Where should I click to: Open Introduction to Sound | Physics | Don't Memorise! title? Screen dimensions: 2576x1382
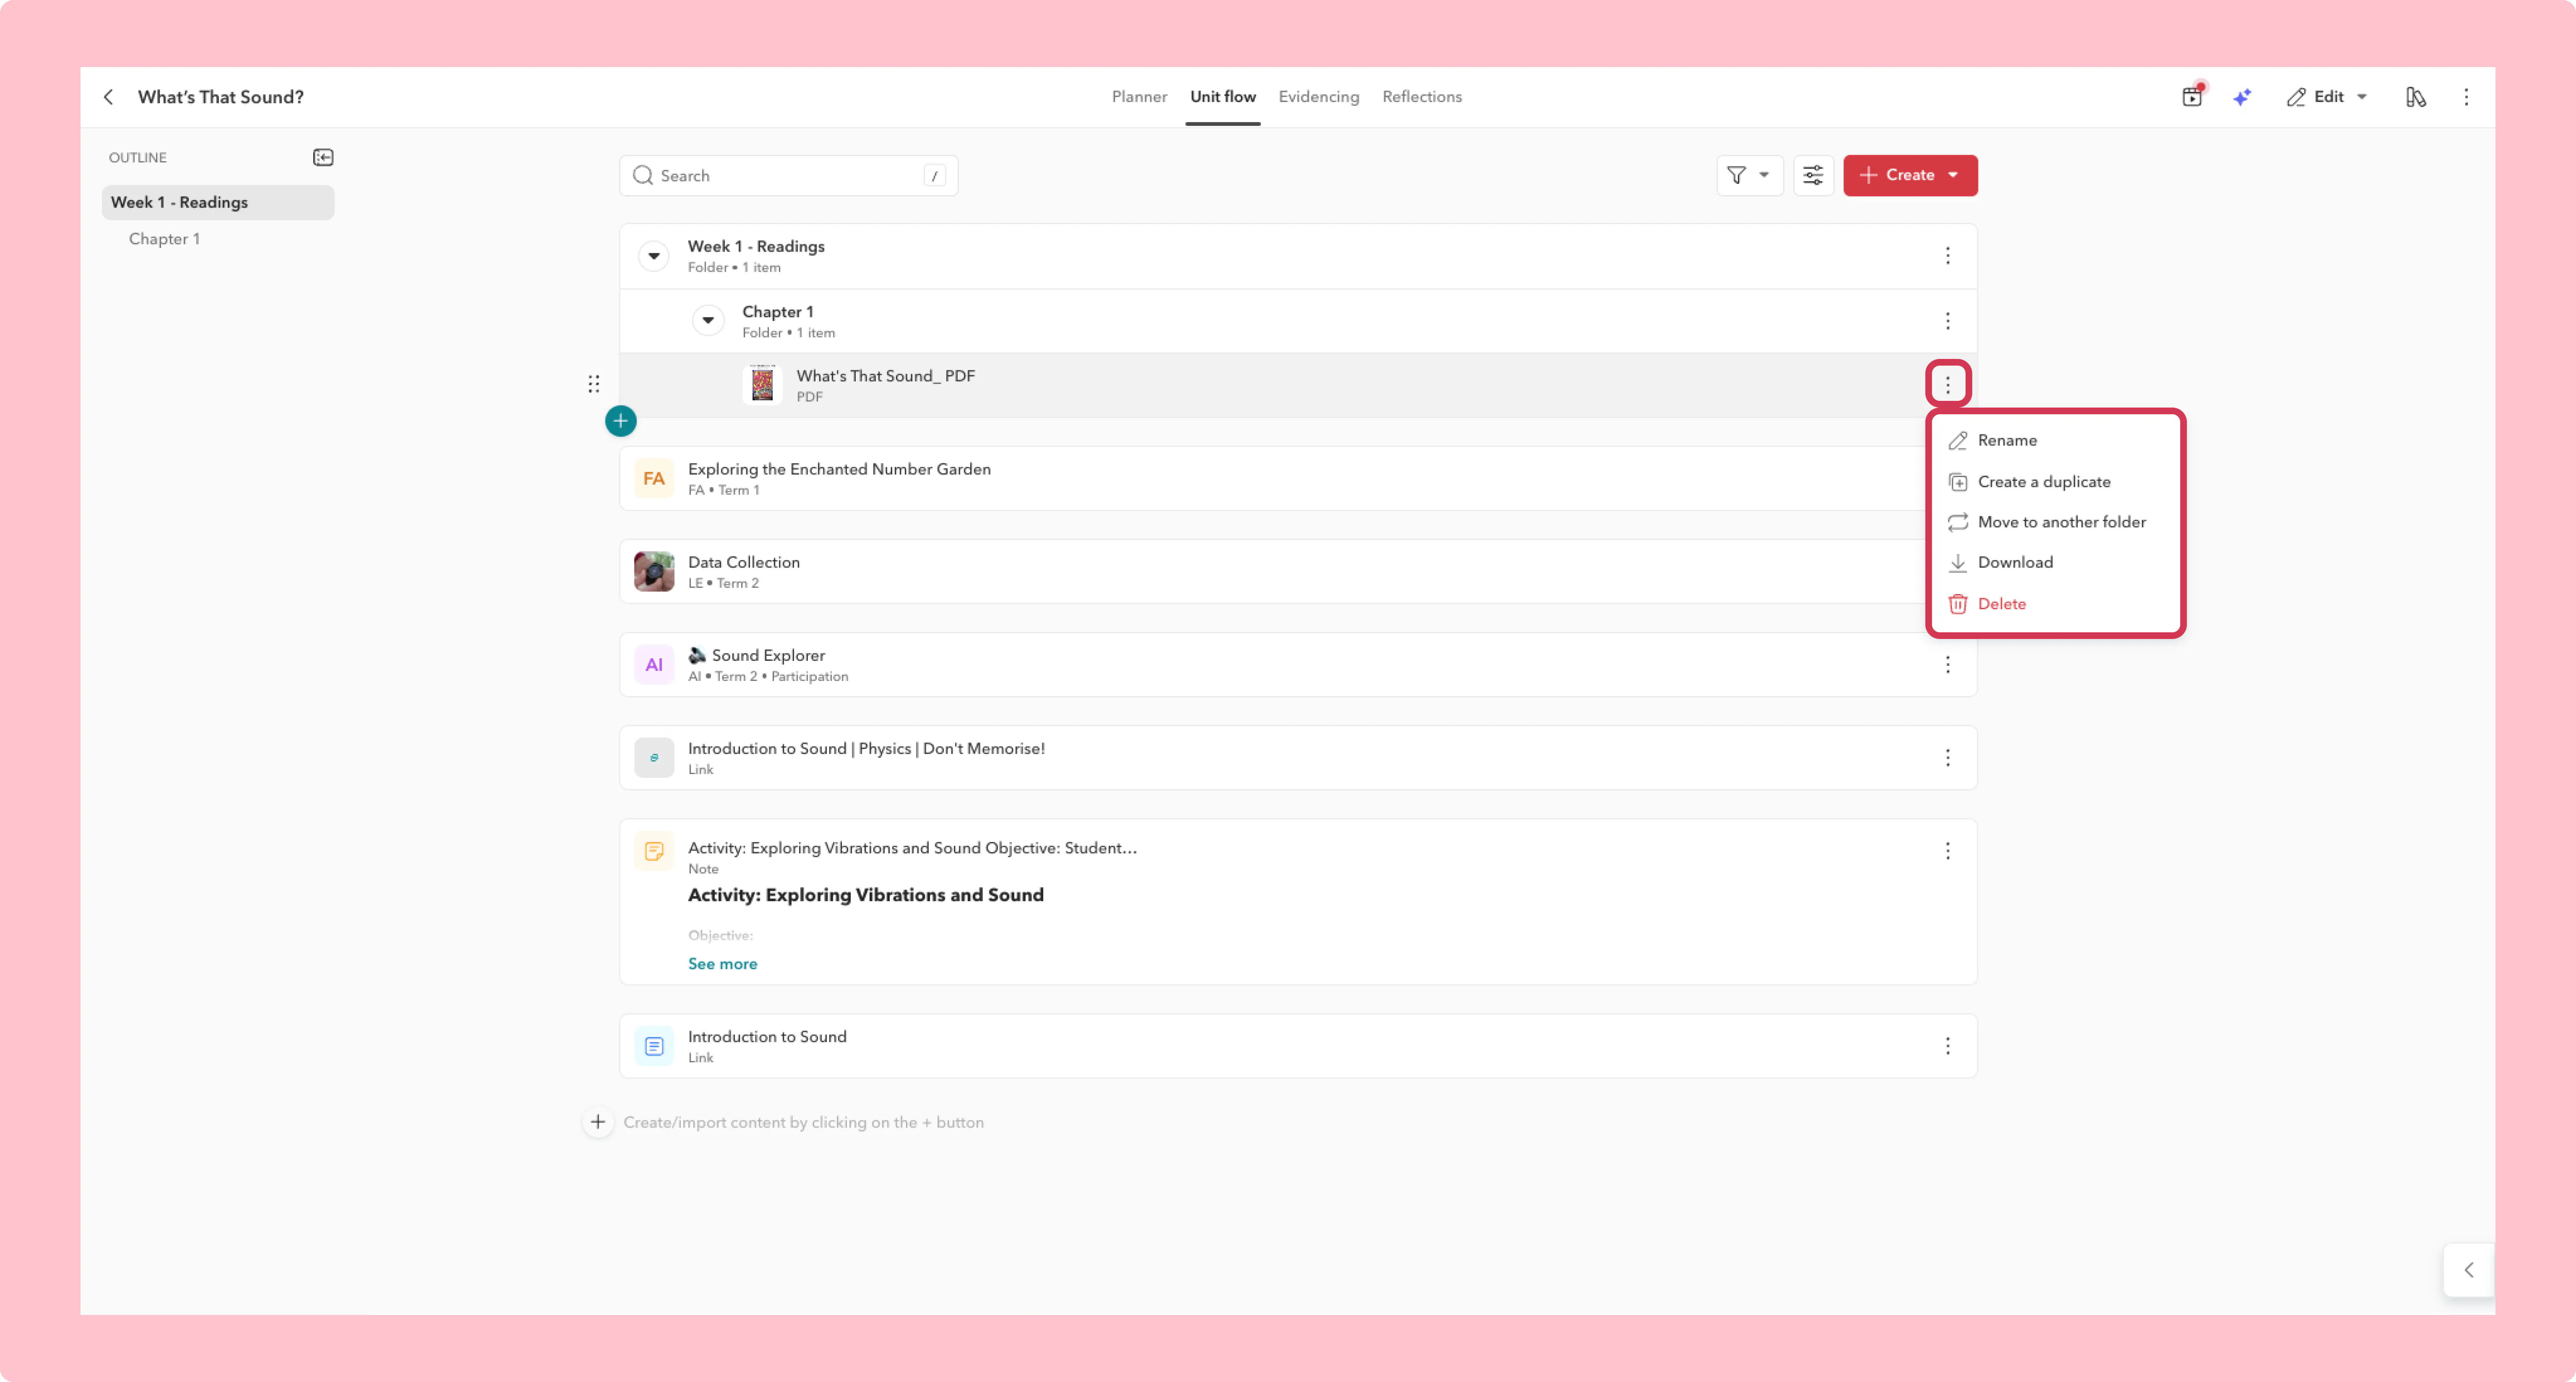(x=866, y=748)
